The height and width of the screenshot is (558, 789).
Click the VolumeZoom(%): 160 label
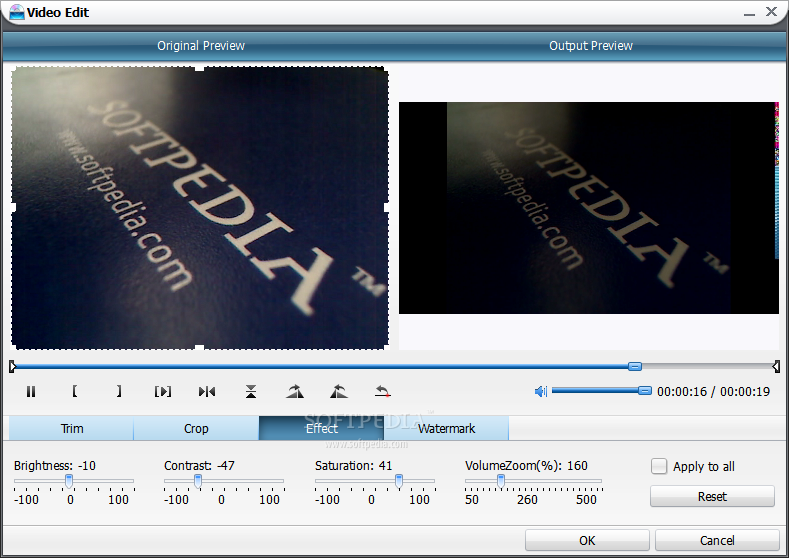[x=526, y=465]
